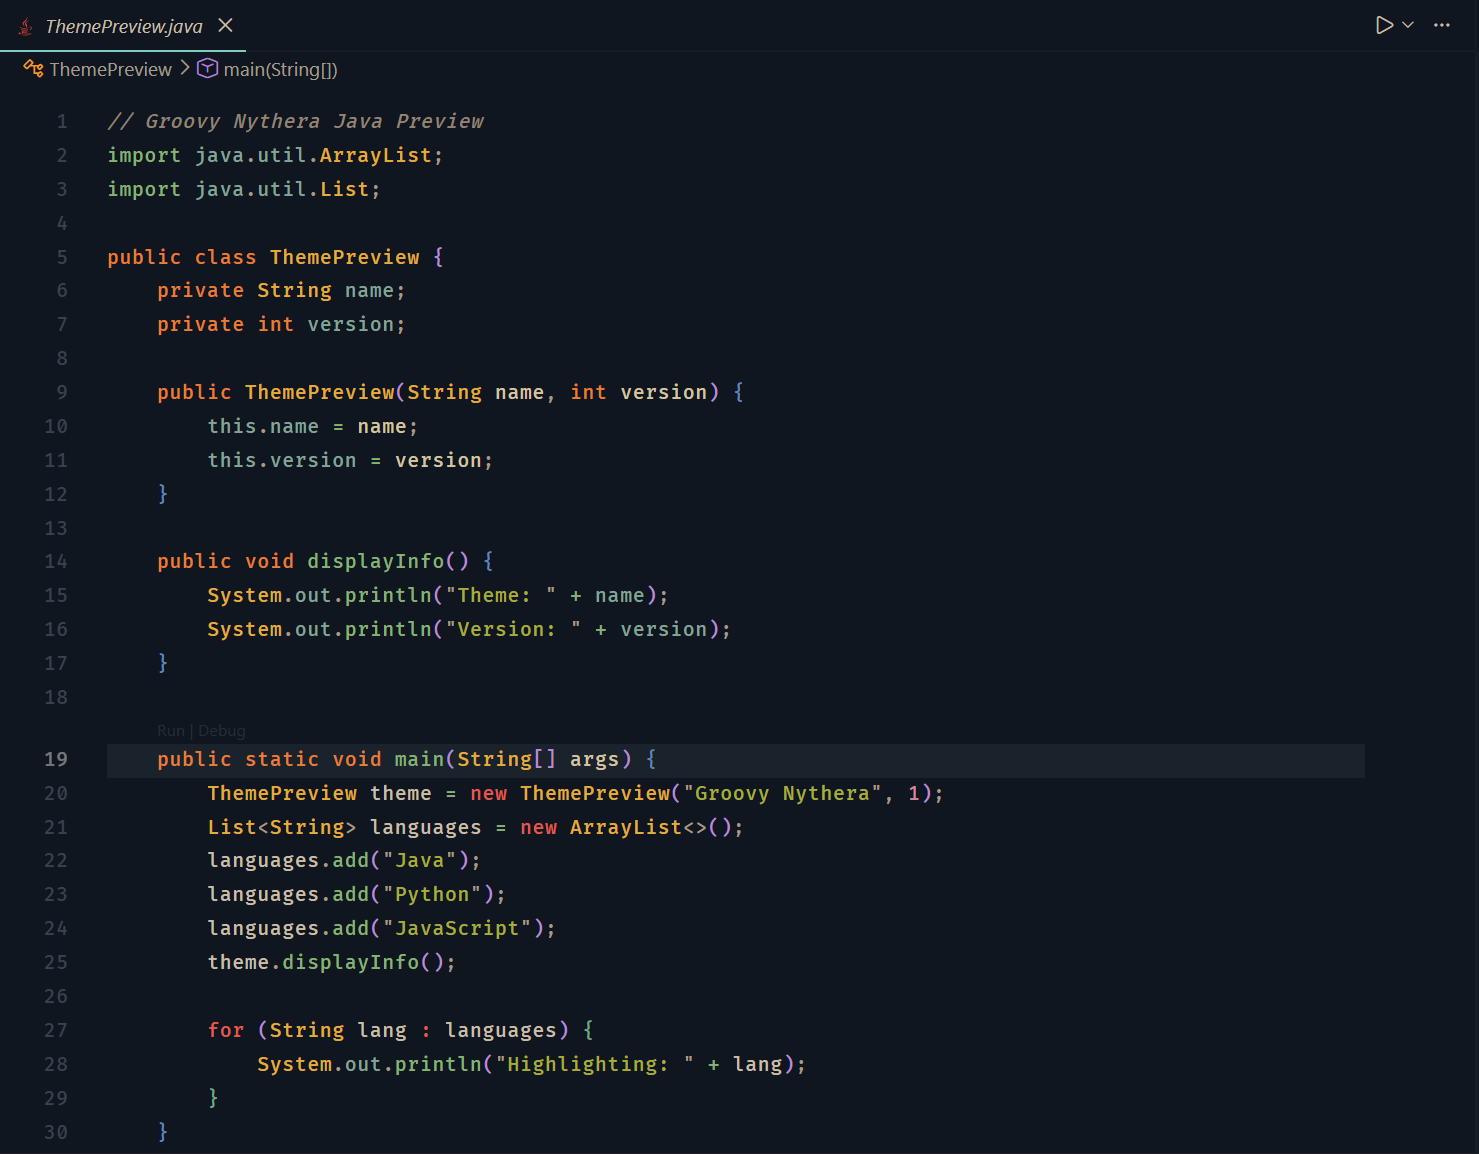Image resolution: width=1479 pixels, height=1154 pixels.
Task: Start debugging via the Debug code lens
Action: pyautogui.click(x=221, y=730)
